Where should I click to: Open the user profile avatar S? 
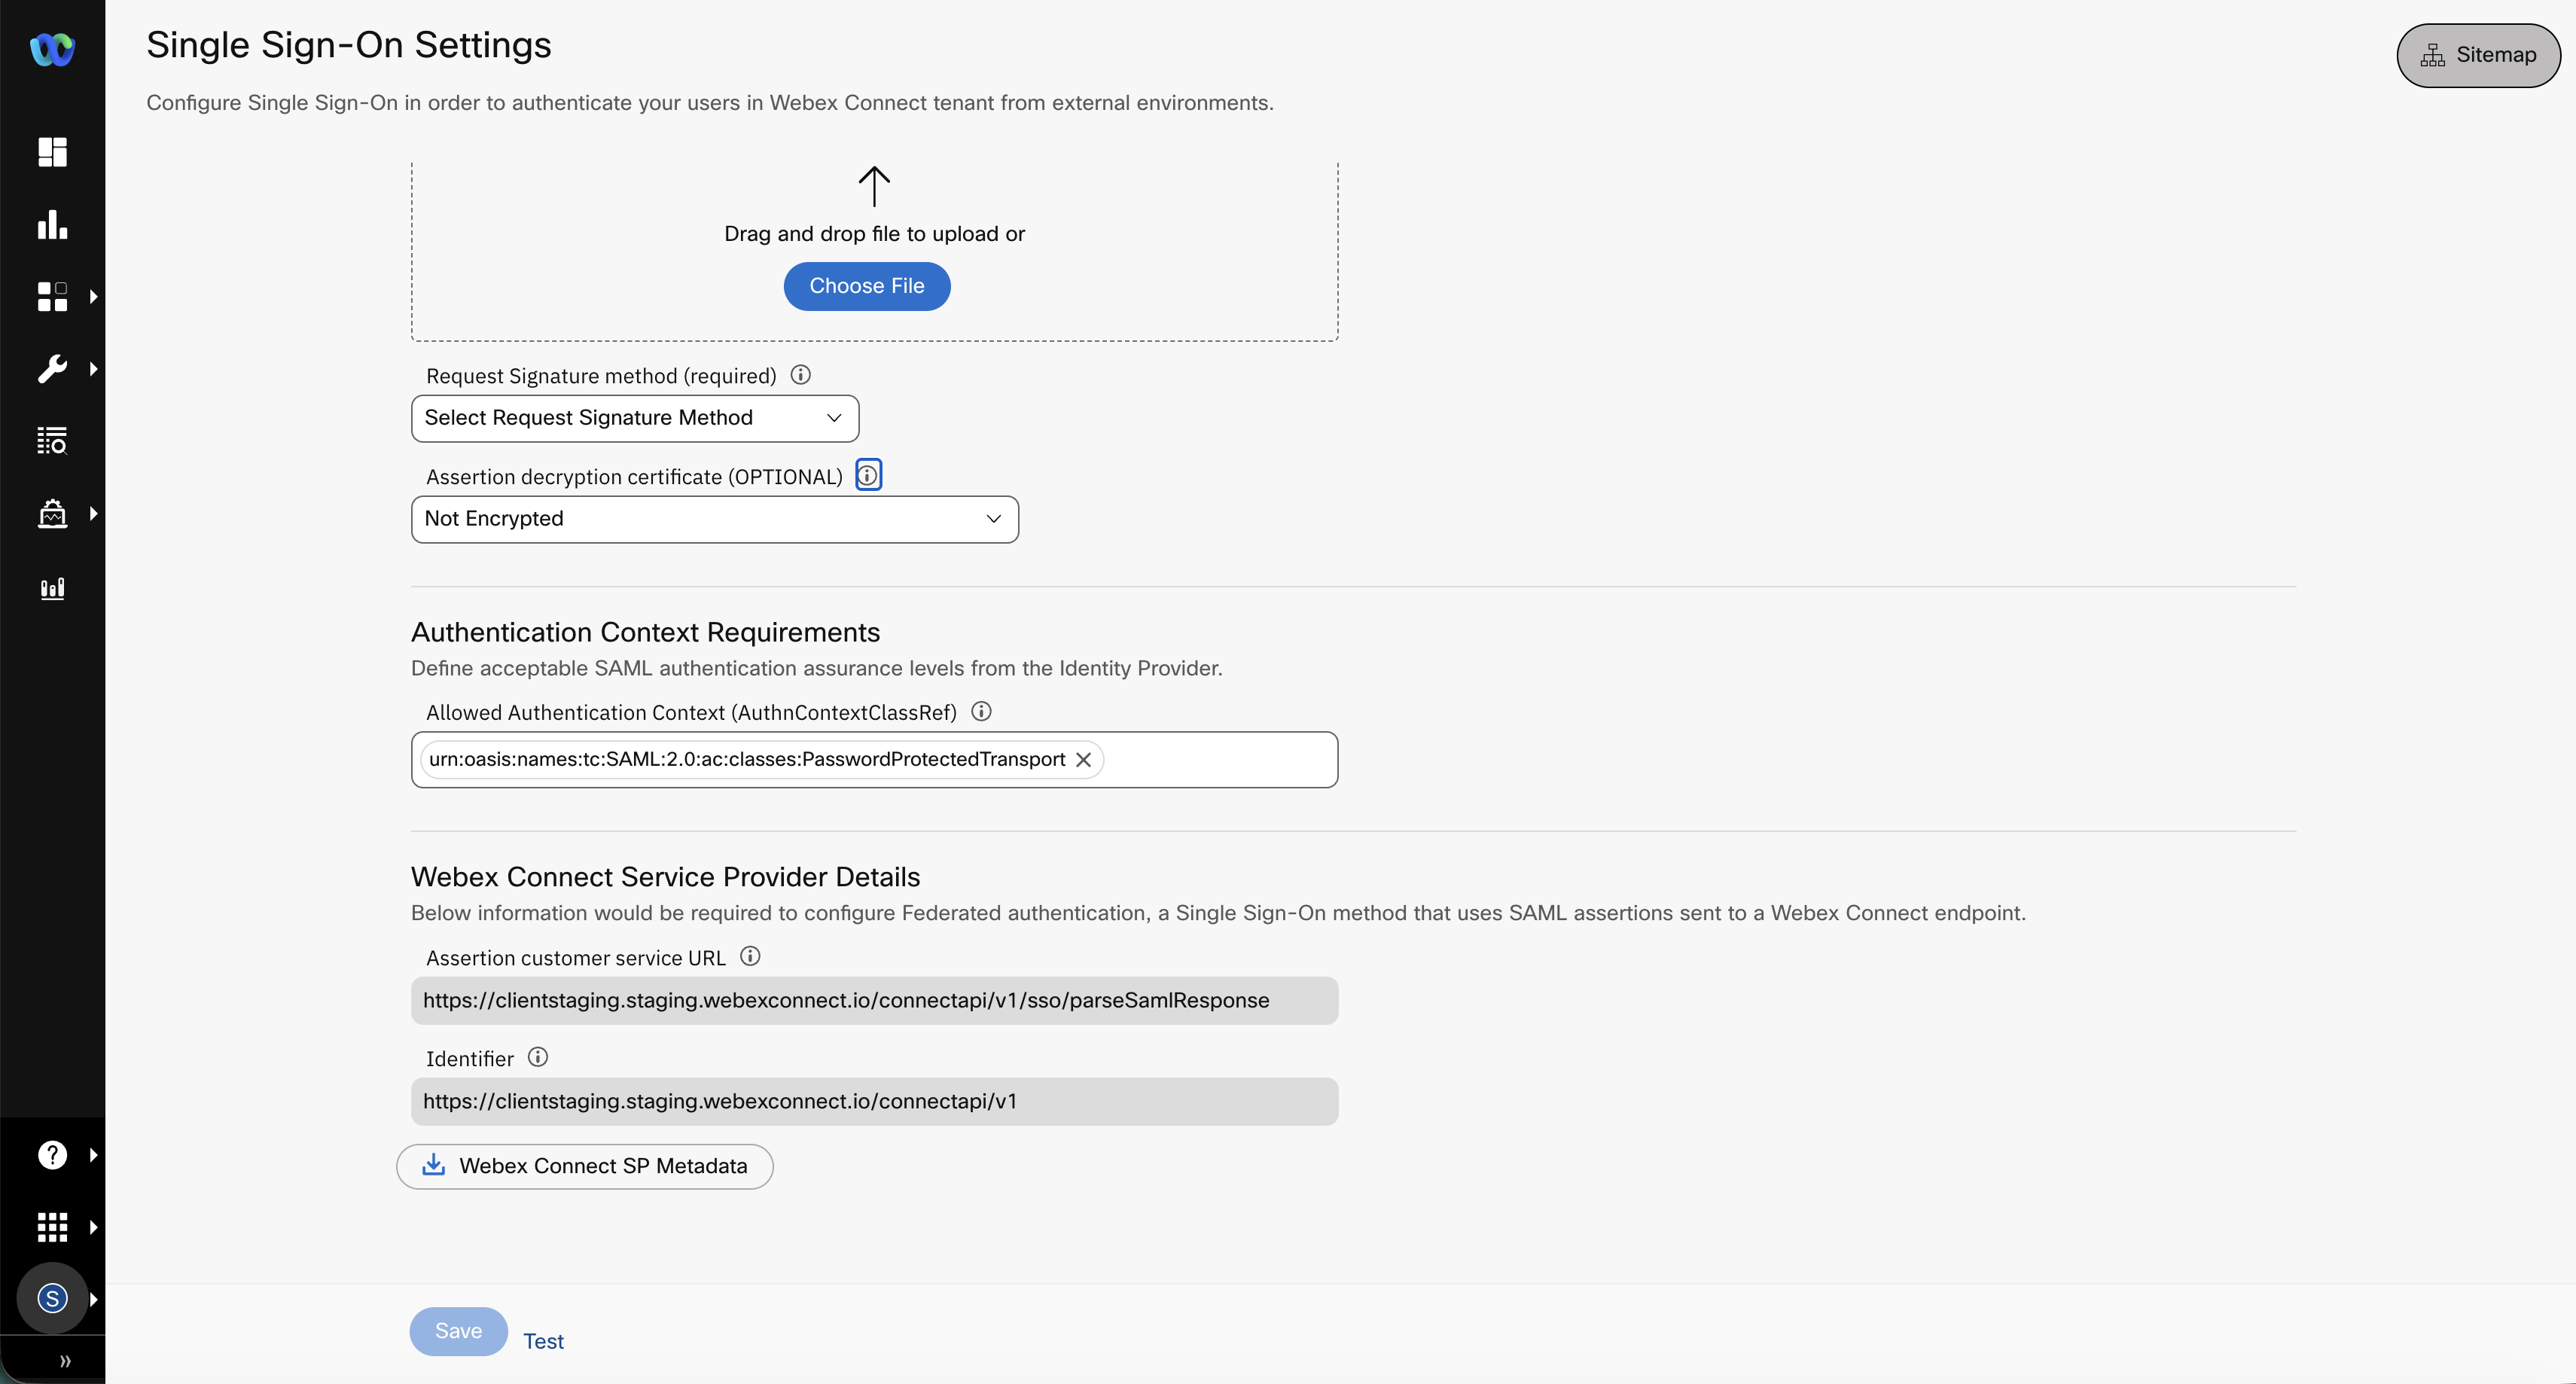(x=52, y=1298)
